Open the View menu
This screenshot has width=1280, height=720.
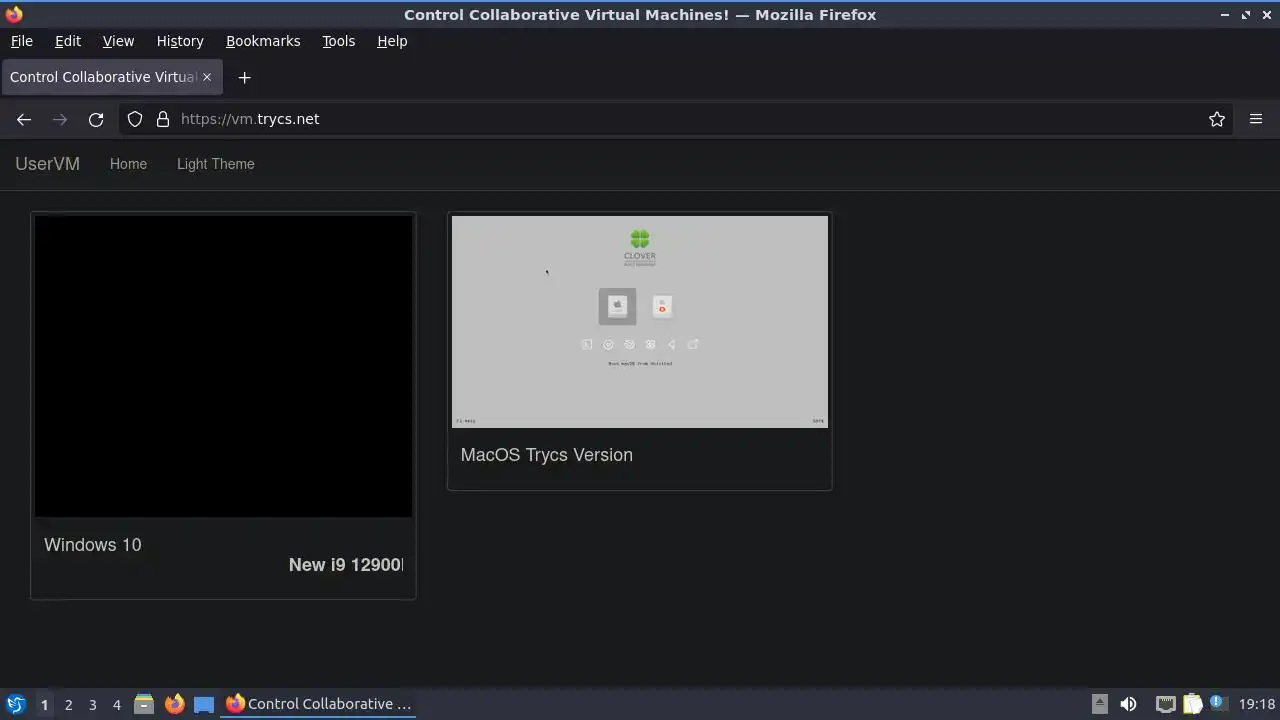tap(118, 41)
